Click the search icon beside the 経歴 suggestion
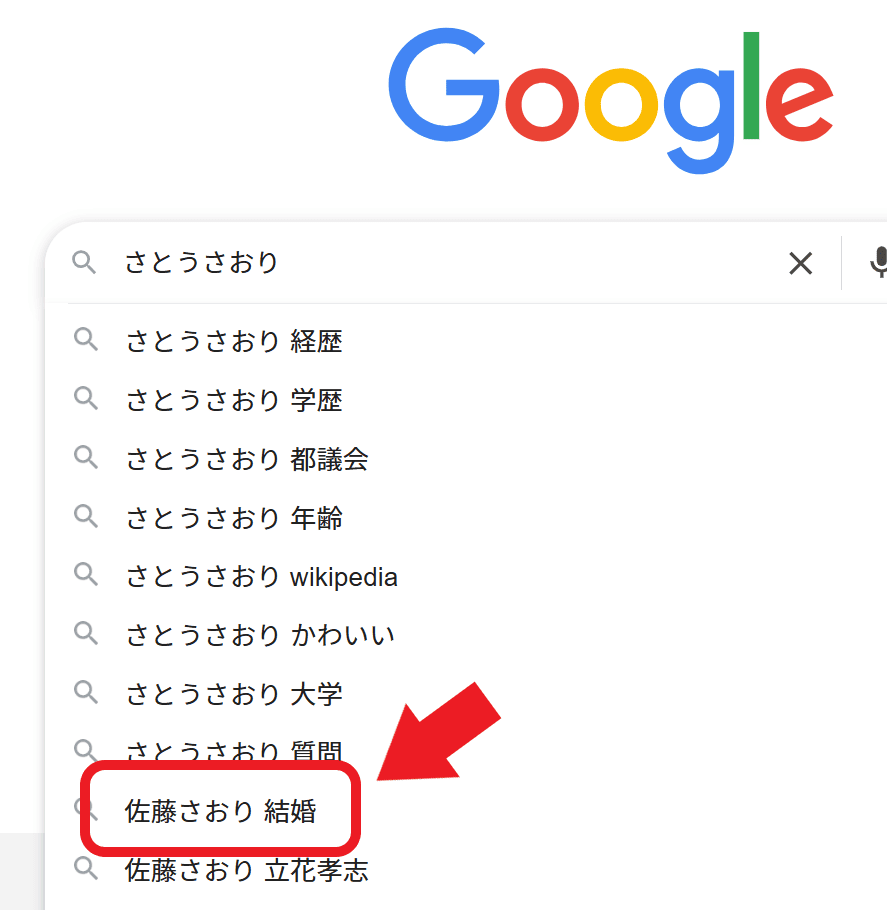Viewport: 887px width, 910px height. (x=86, y=341)
